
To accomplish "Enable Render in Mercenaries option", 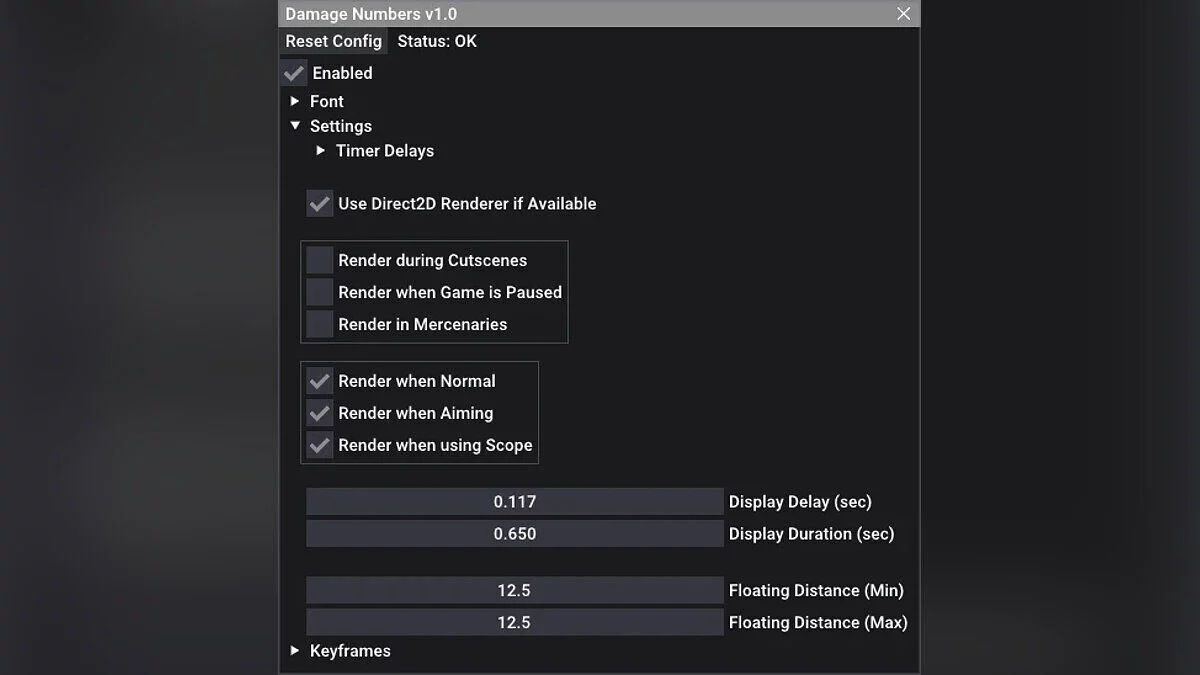I will [320, 324].
